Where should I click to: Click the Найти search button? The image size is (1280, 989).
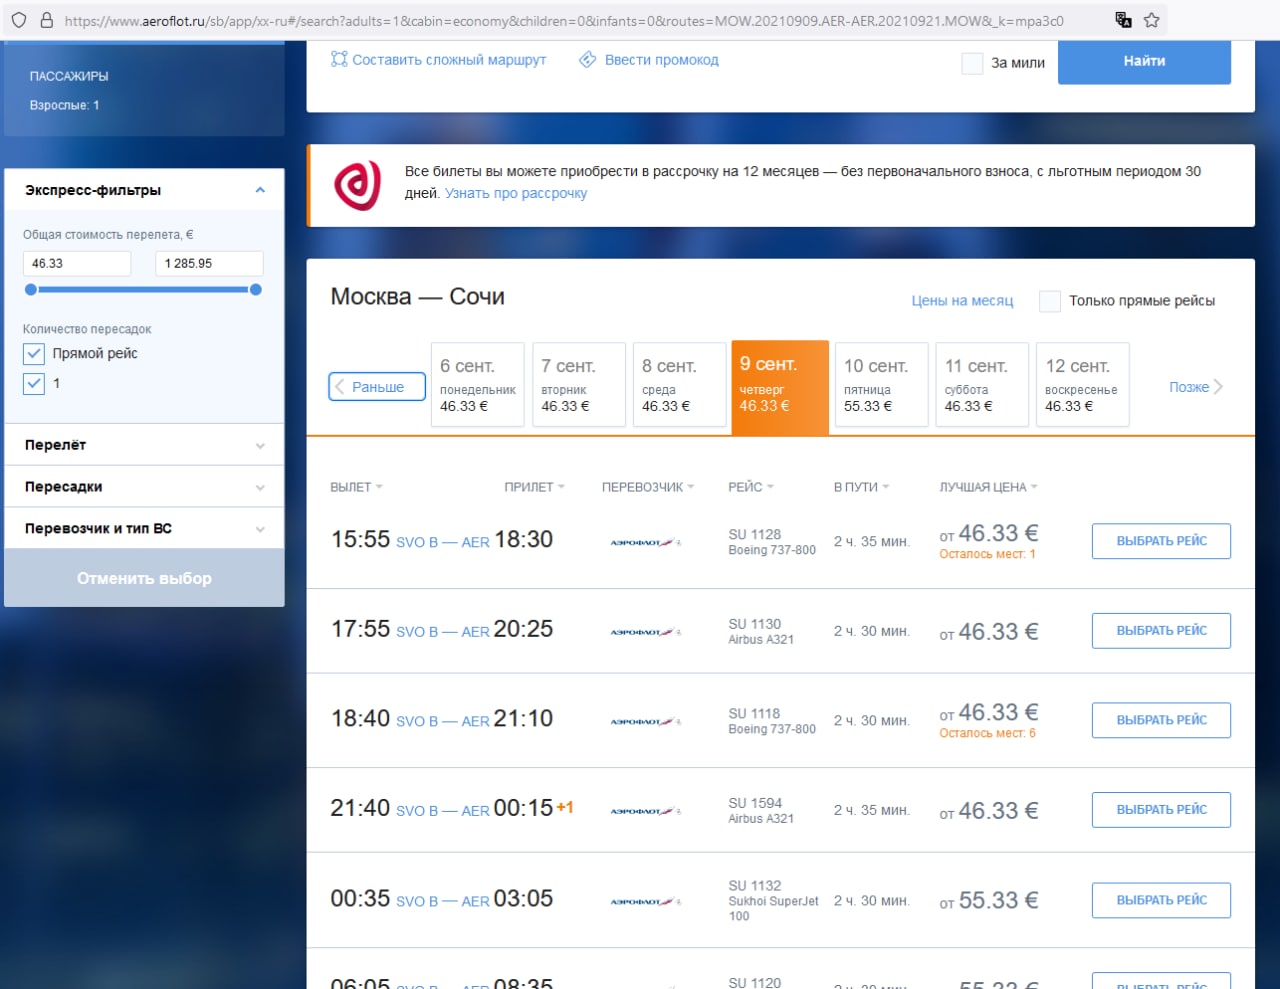click(1144, 61)
